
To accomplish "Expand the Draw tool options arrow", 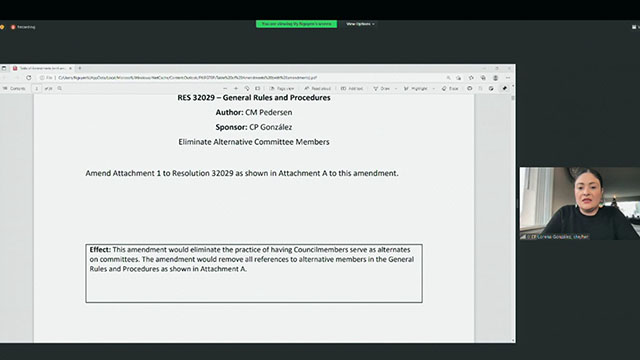I will pyautogui.click(x=396, y=89).
